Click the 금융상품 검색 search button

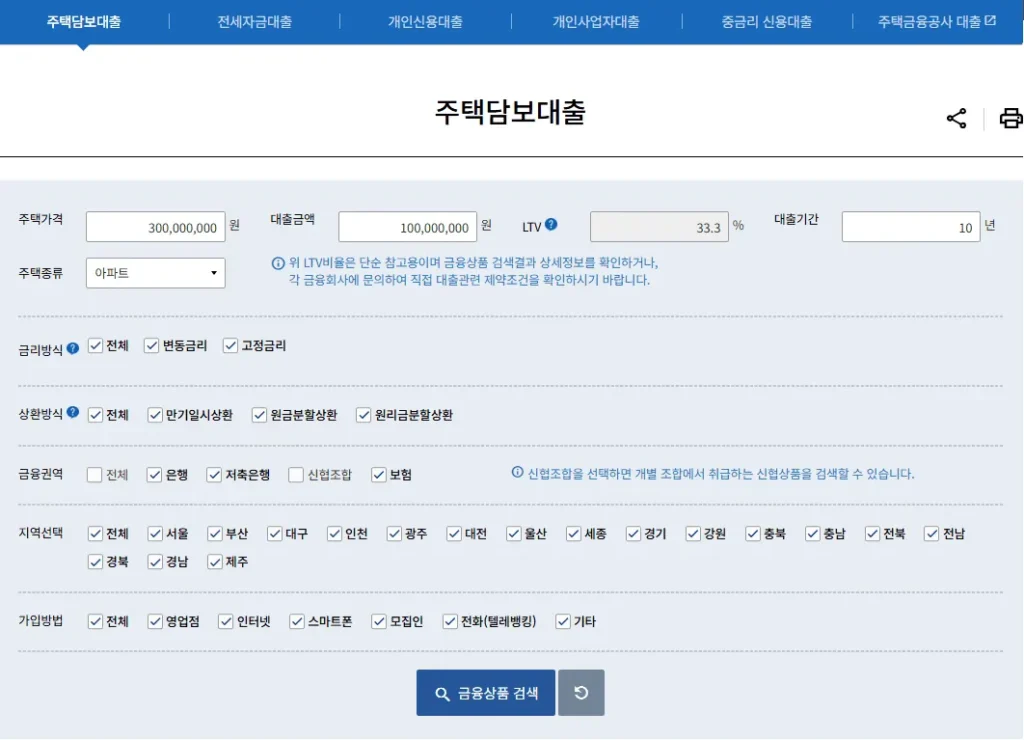(485, 692)
